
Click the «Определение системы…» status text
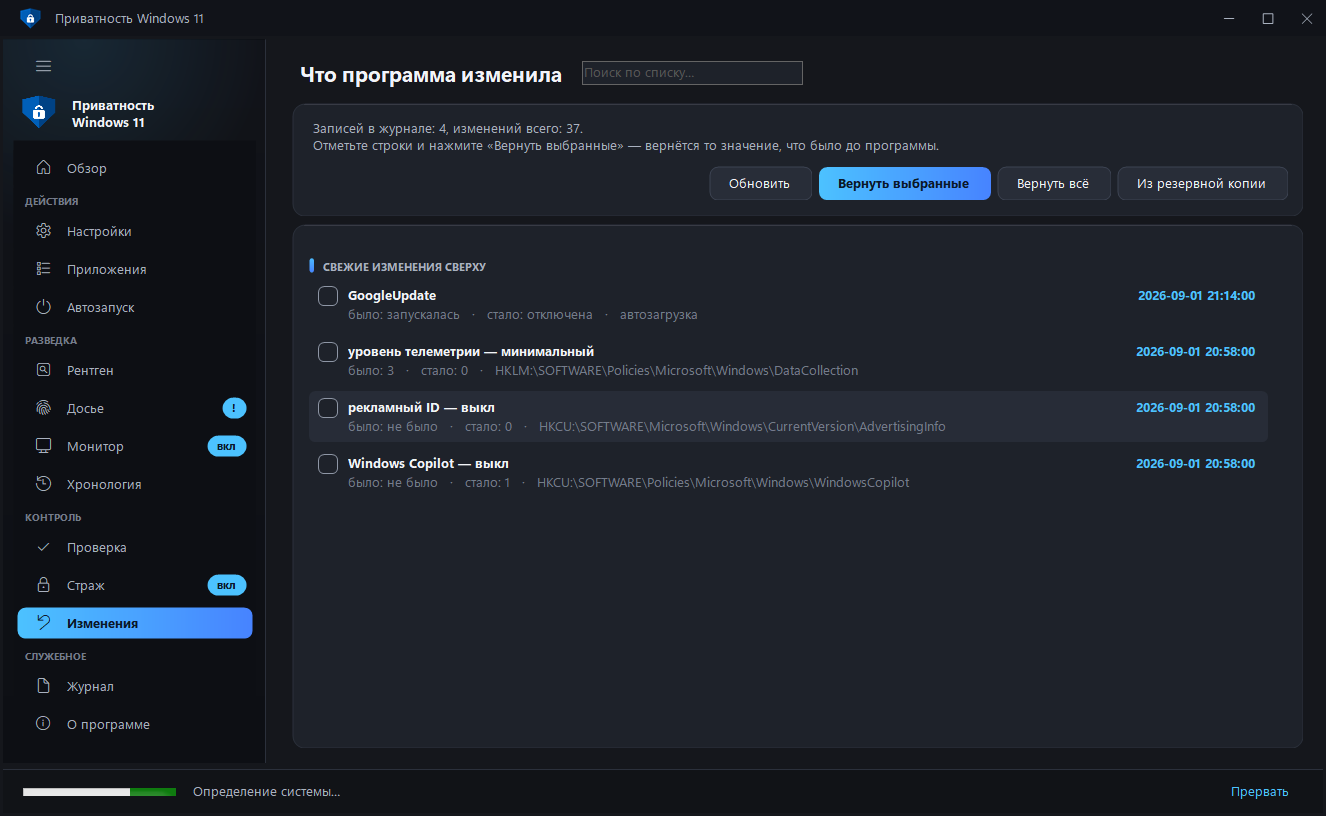click(266, 792)
